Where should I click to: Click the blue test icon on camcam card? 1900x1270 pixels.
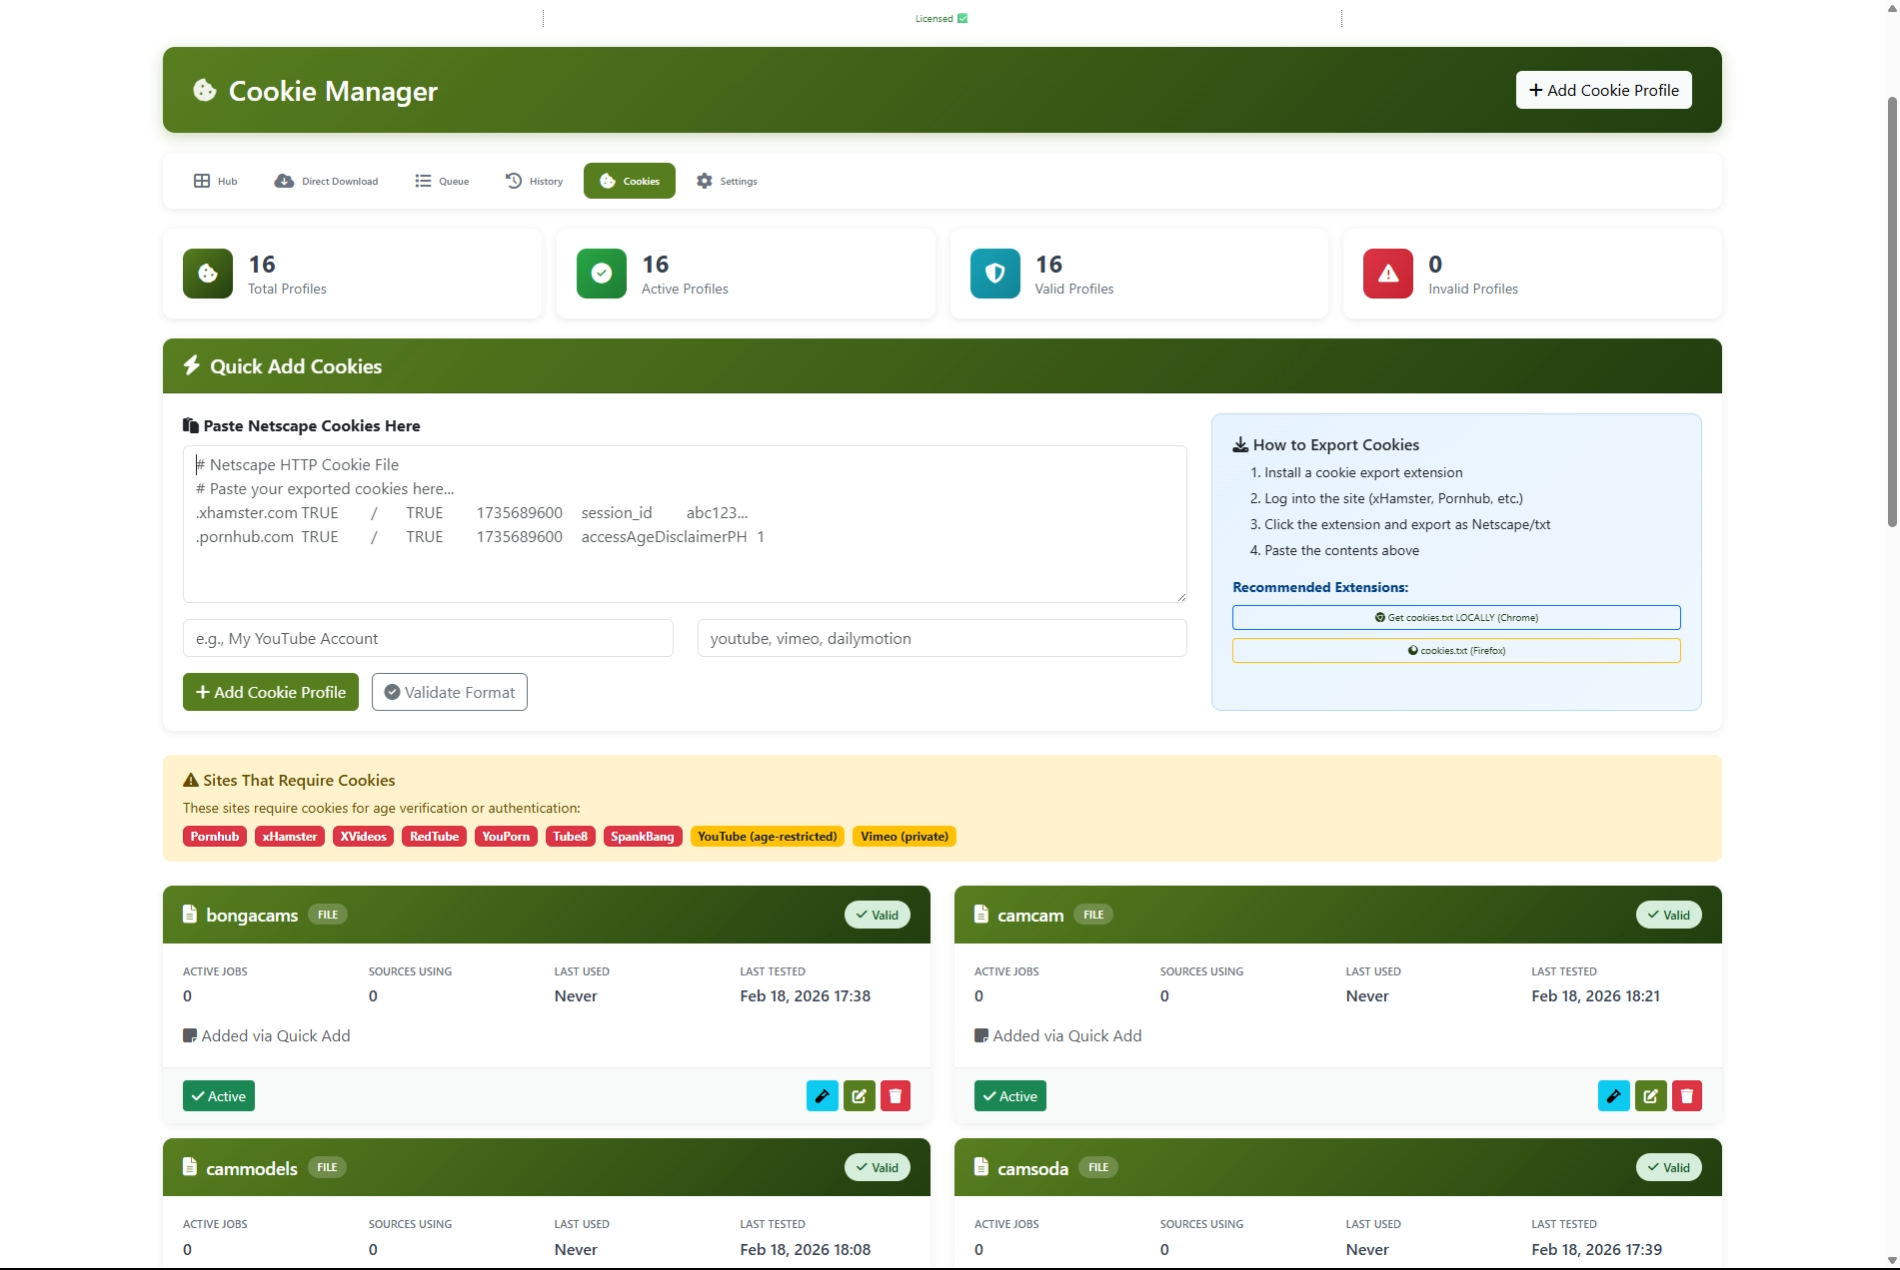pyautogui.click(x=1613, y=1096)
